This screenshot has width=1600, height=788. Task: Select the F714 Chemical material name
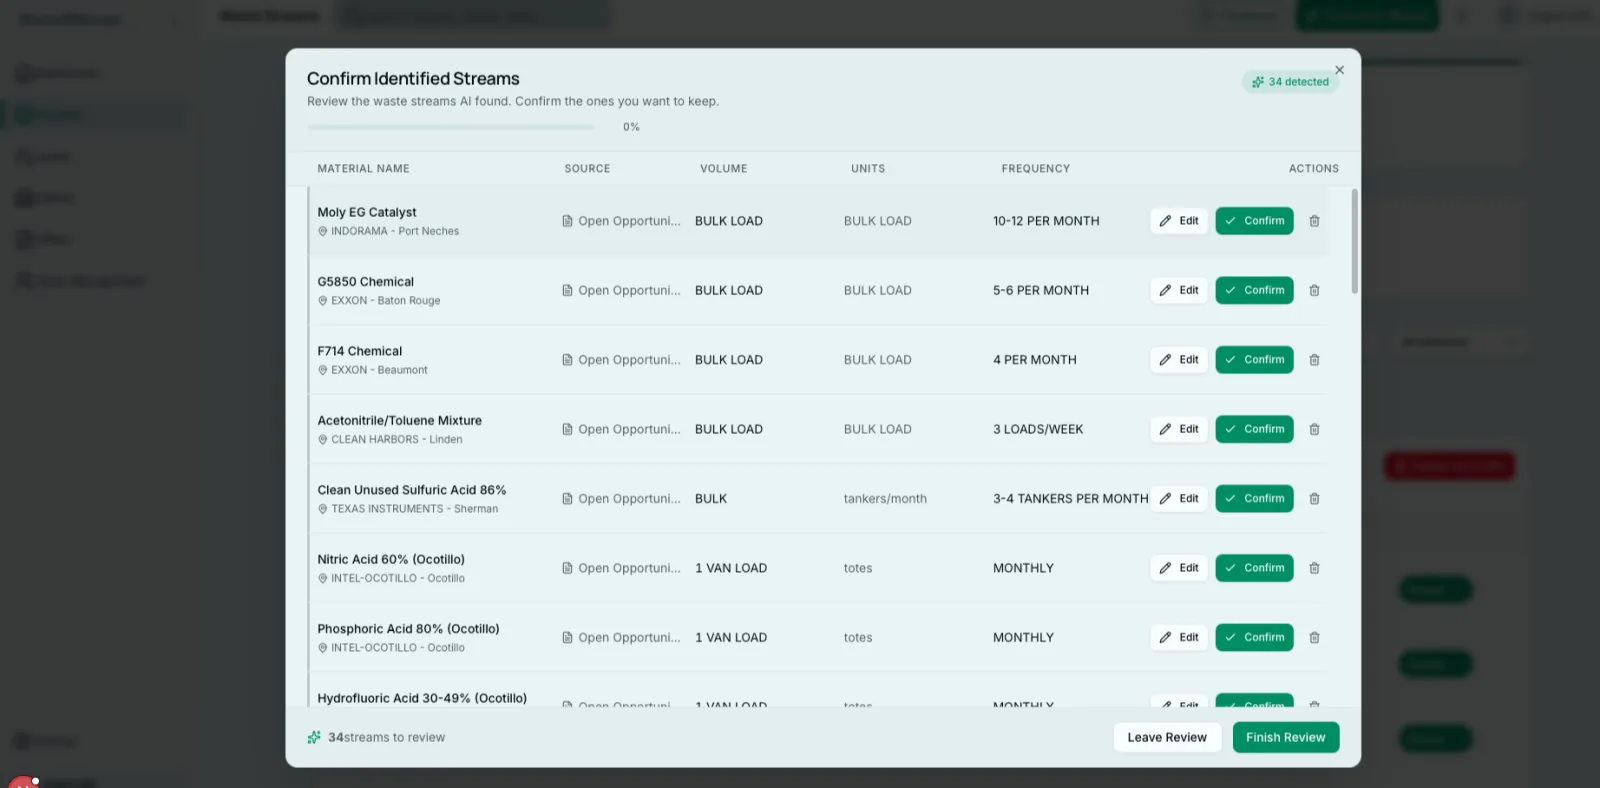click(359, 351)
